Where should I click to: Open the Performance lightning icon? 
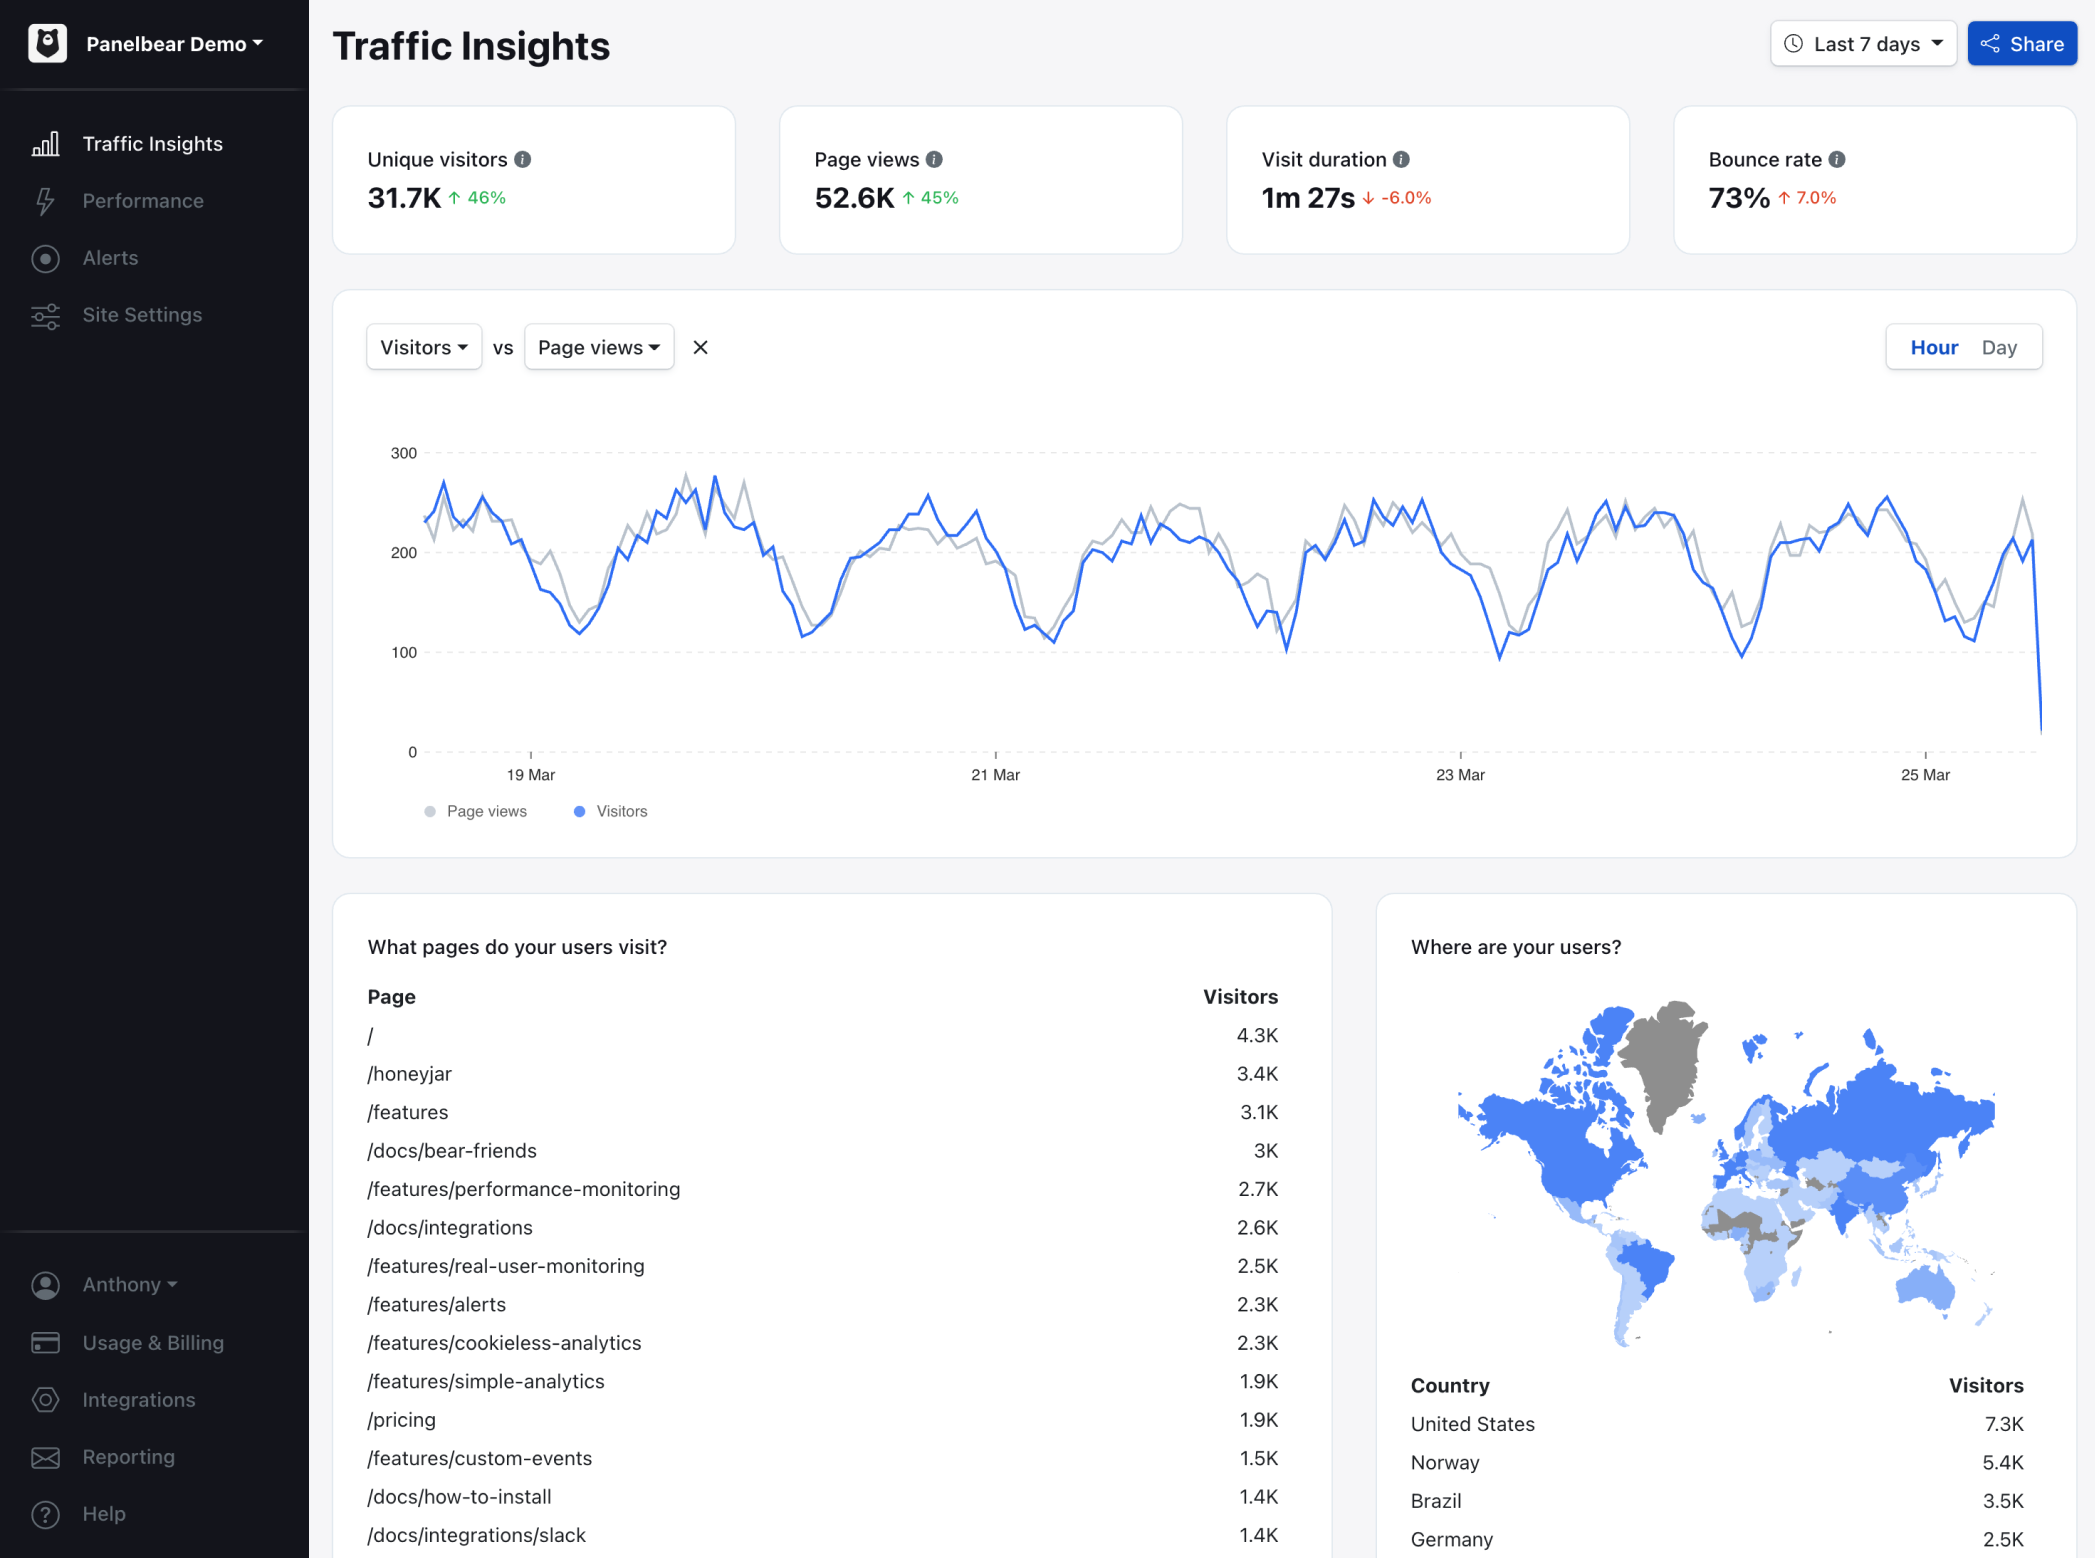(x=45, y=201)
